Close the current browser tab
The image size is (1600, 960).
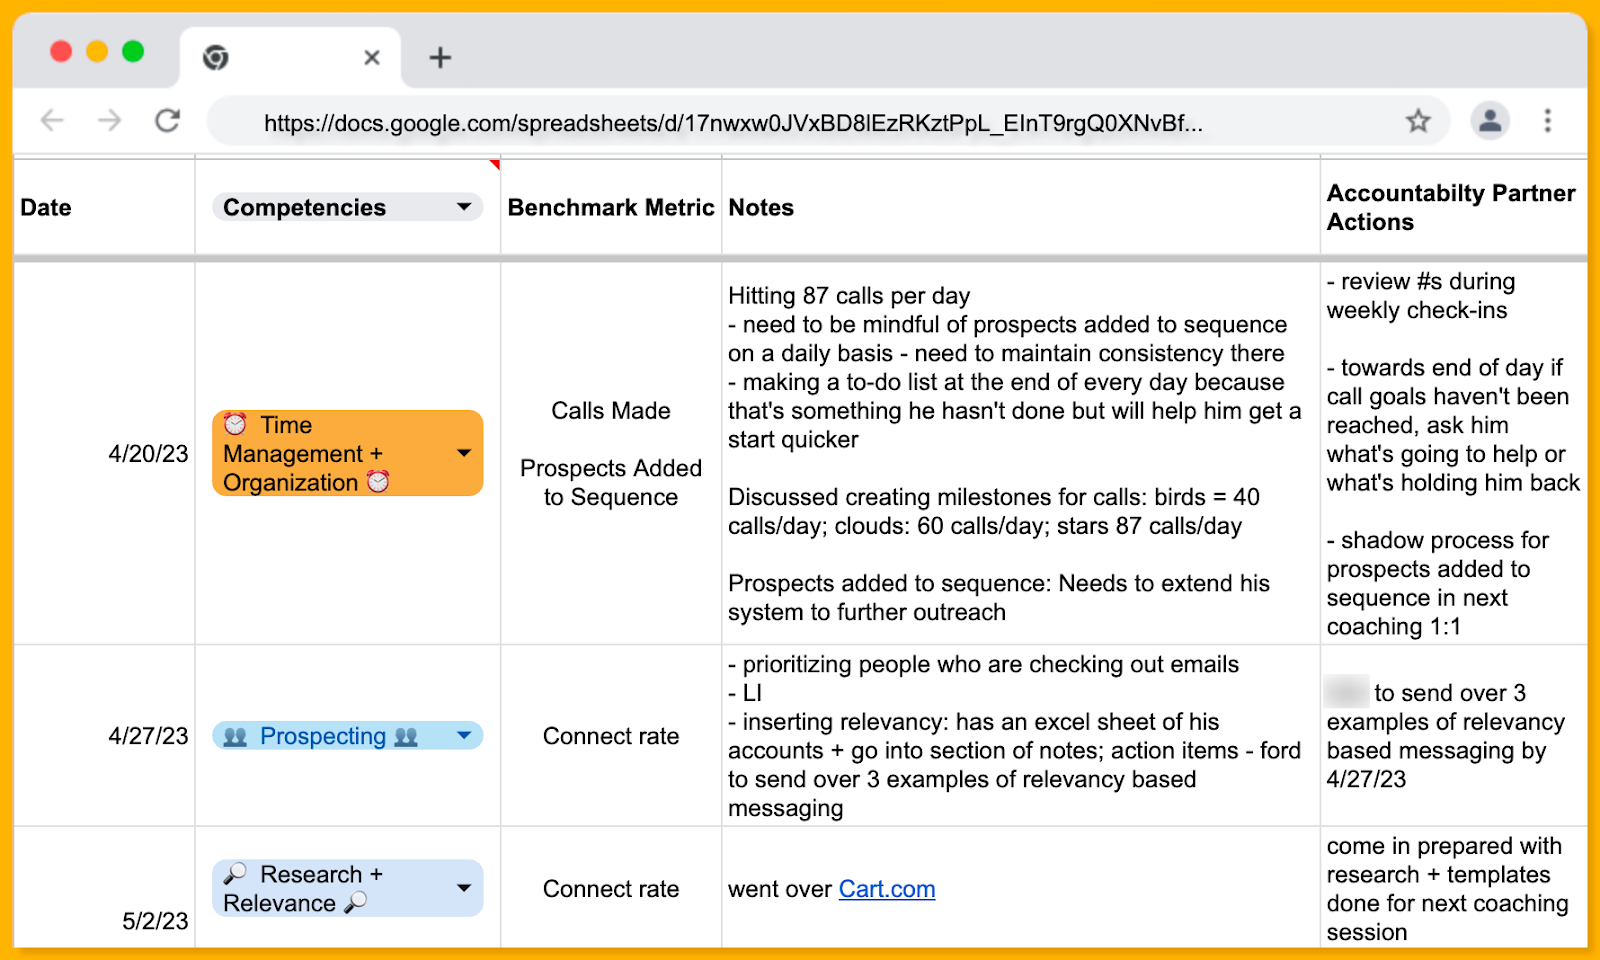[372, 58]
